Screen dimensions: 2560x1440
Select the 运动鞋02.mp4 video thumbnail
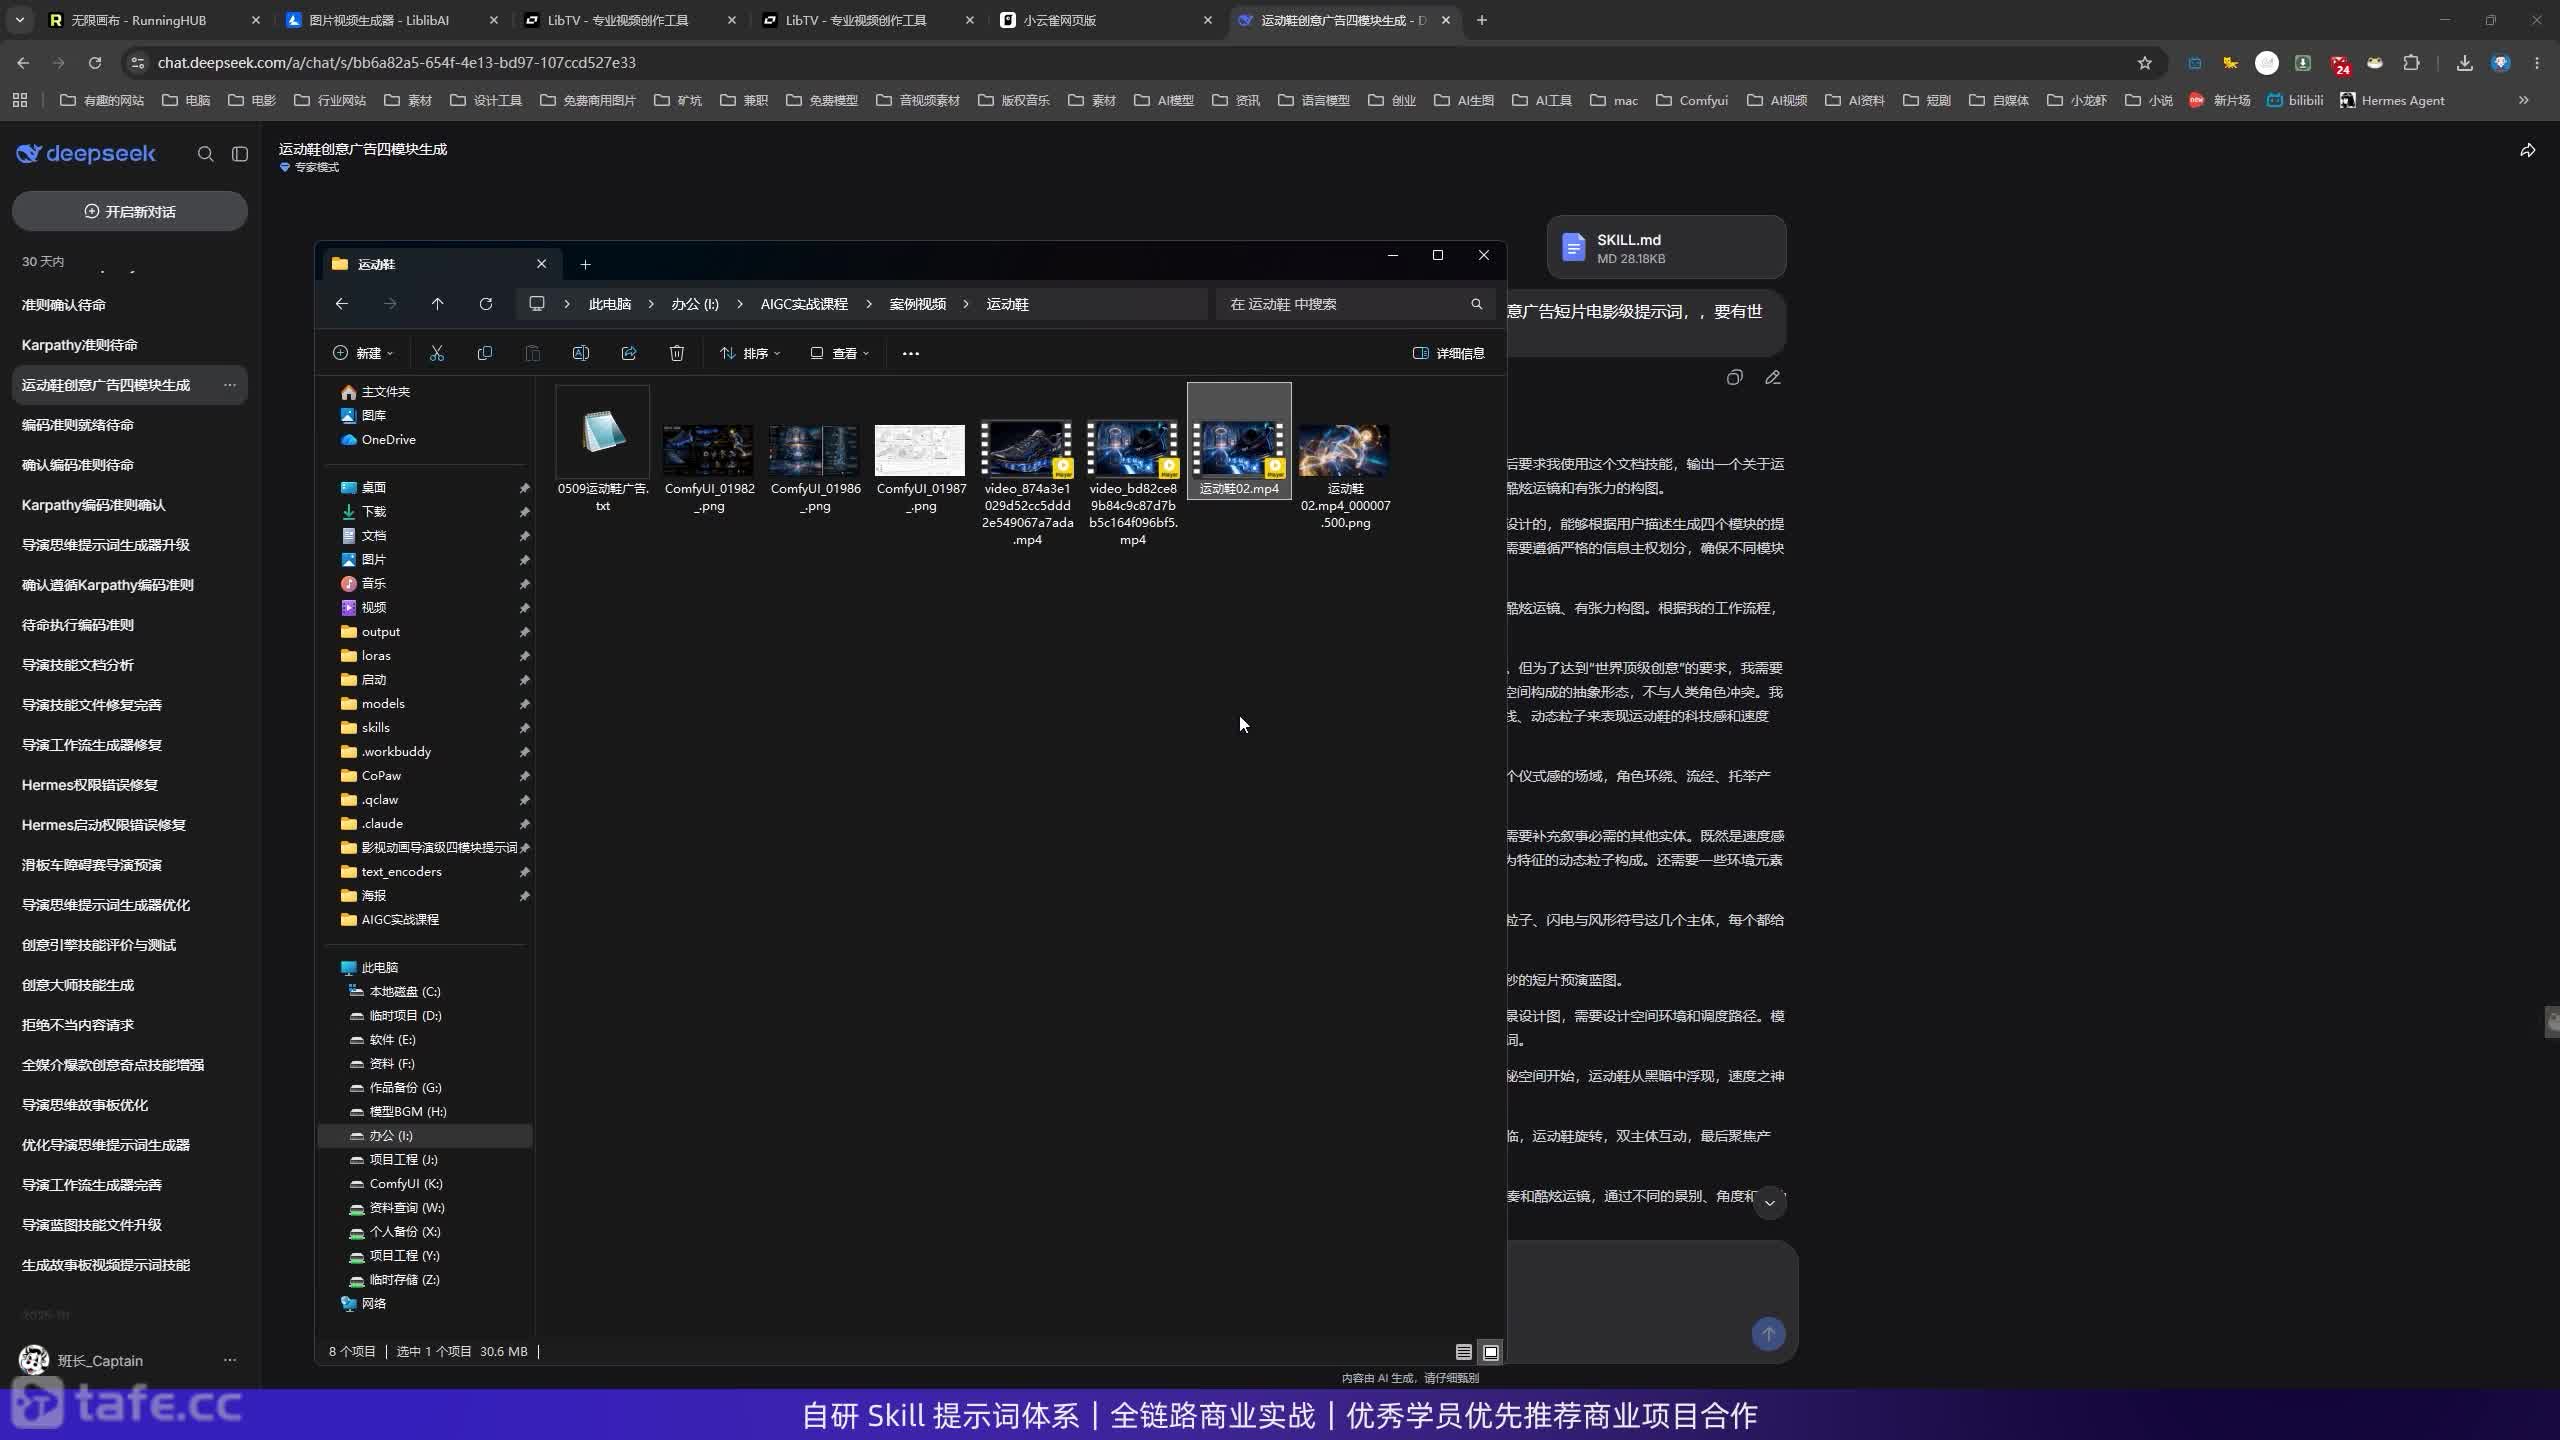point(1239,441)
